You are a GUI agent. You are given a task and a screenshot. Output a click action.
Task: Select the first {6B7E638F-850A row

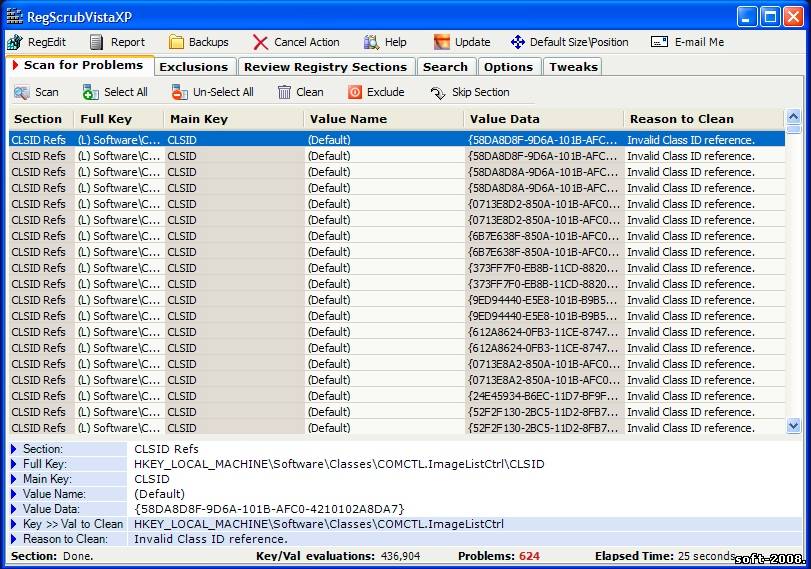397,236
